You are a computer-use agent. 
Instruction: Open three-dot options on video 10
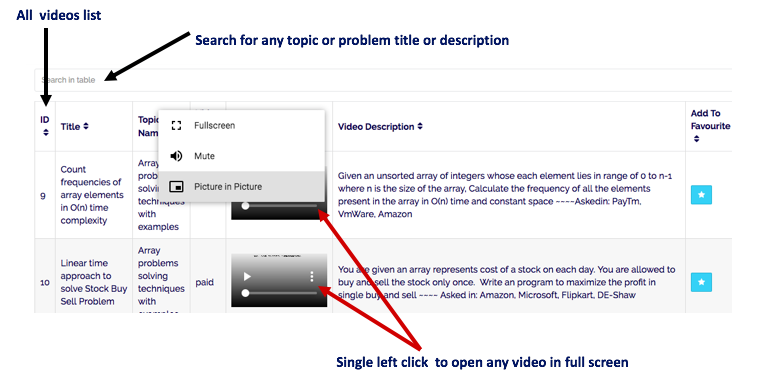[312, 277]
